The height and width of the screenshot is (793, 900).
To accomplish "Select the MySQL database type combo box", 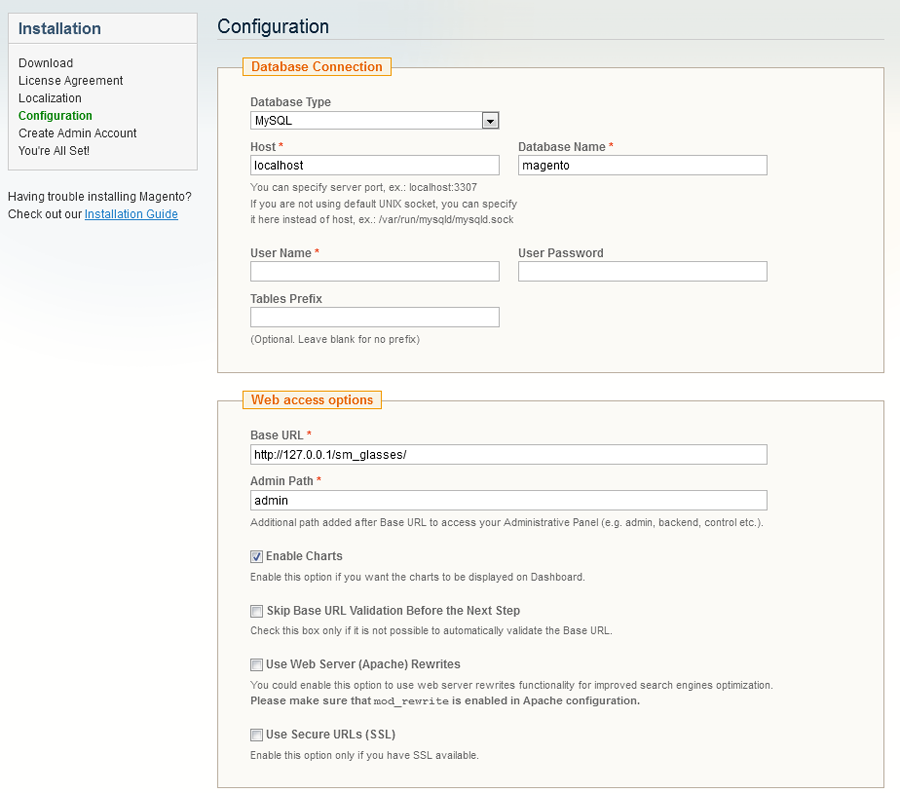I will point(374,120).
